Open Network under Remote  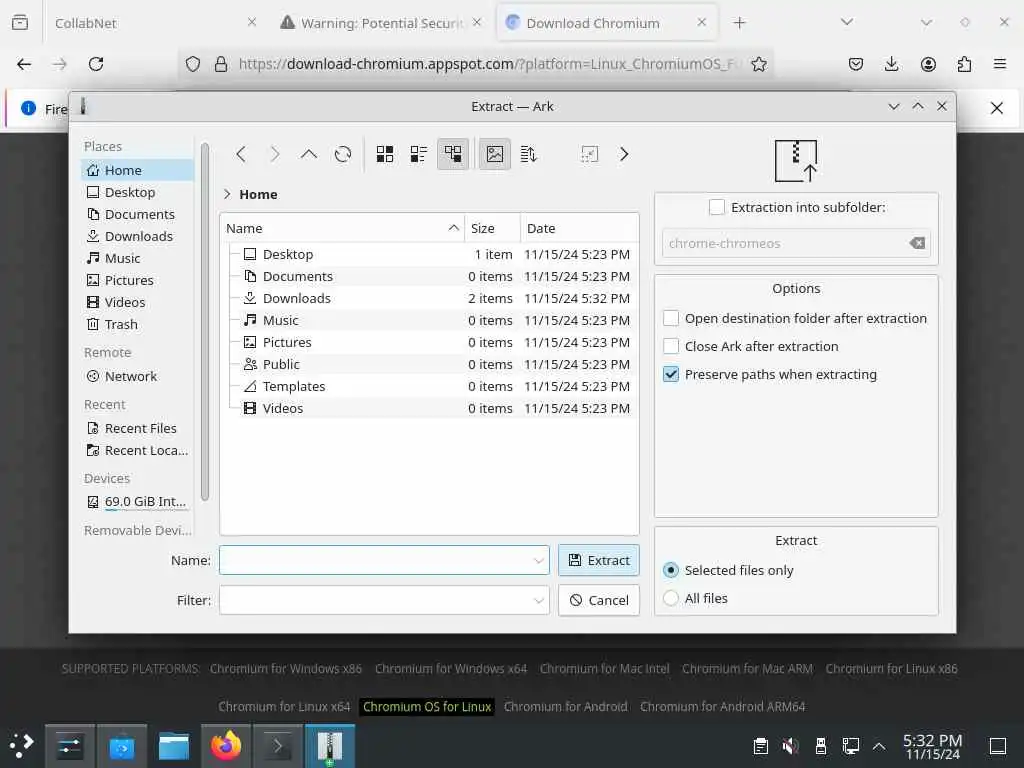coord(138,376)
